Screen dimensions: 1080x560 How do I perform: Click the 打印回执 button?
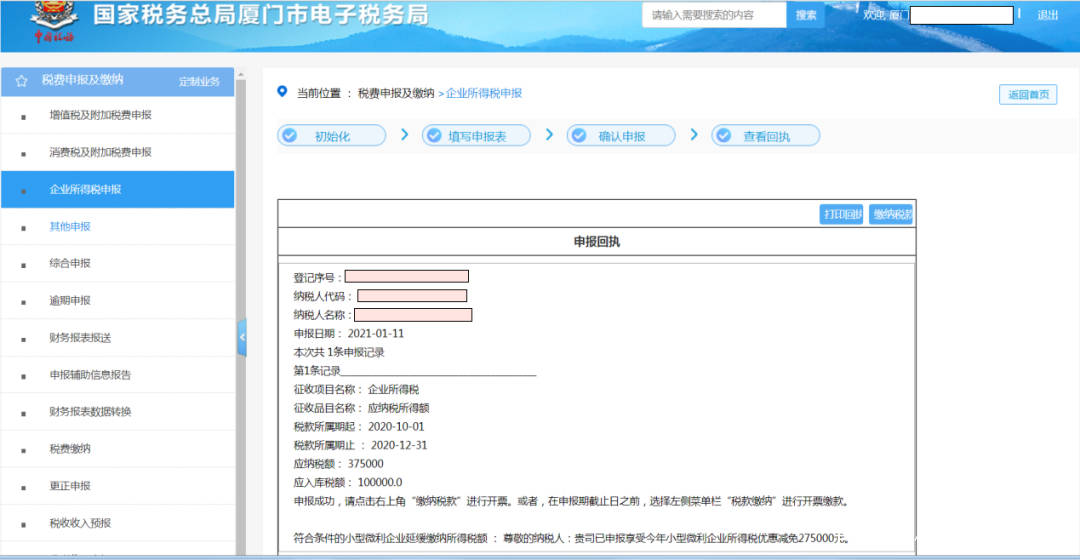842,214
